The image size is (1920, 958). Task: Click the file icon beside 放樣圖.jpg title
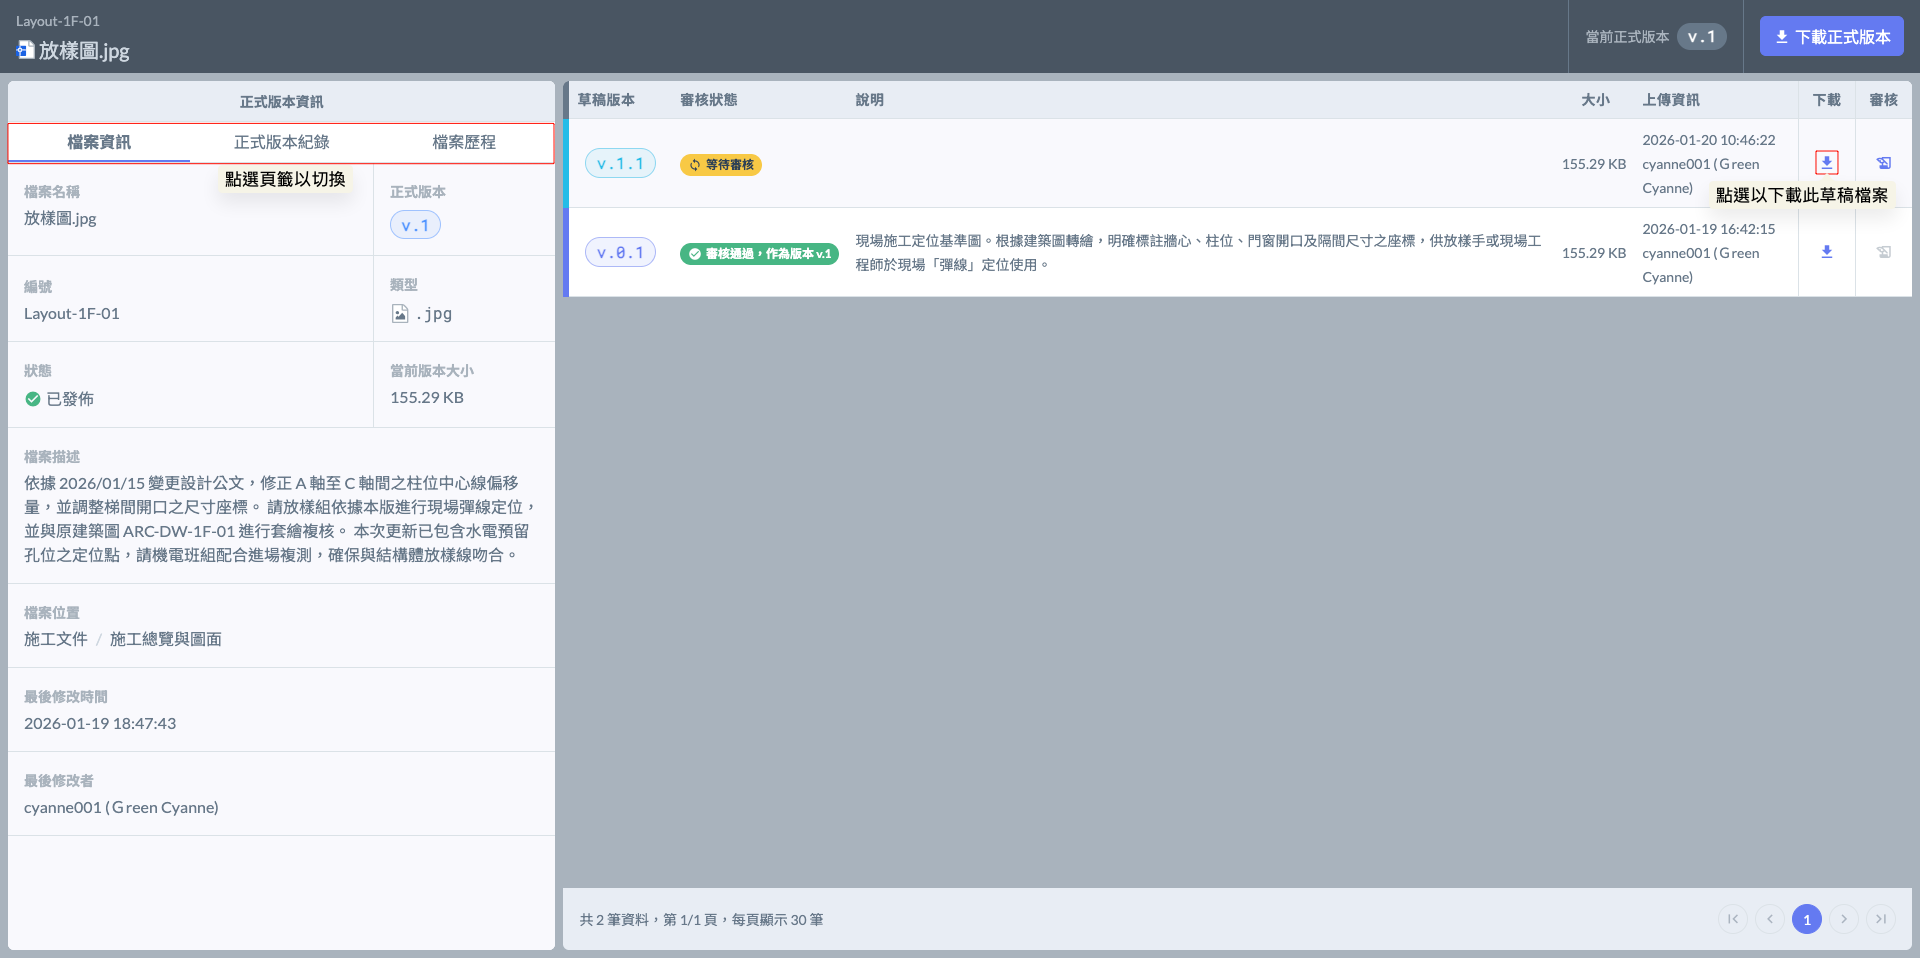pyautogui.click(x=25, y=50)
